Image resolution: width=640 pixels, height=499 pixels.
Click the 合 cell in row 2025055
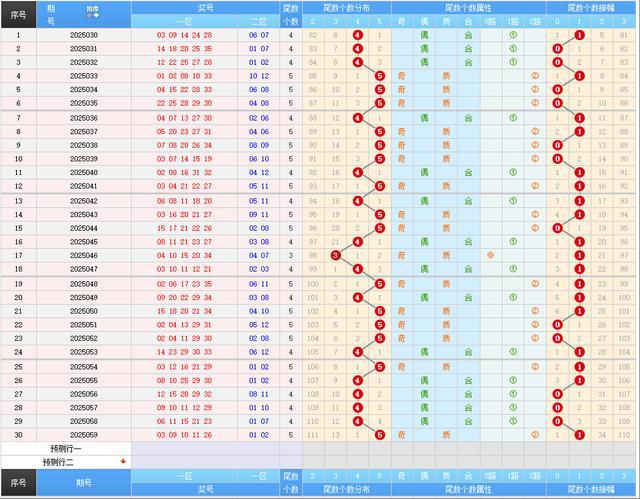(x=468, y=381)
